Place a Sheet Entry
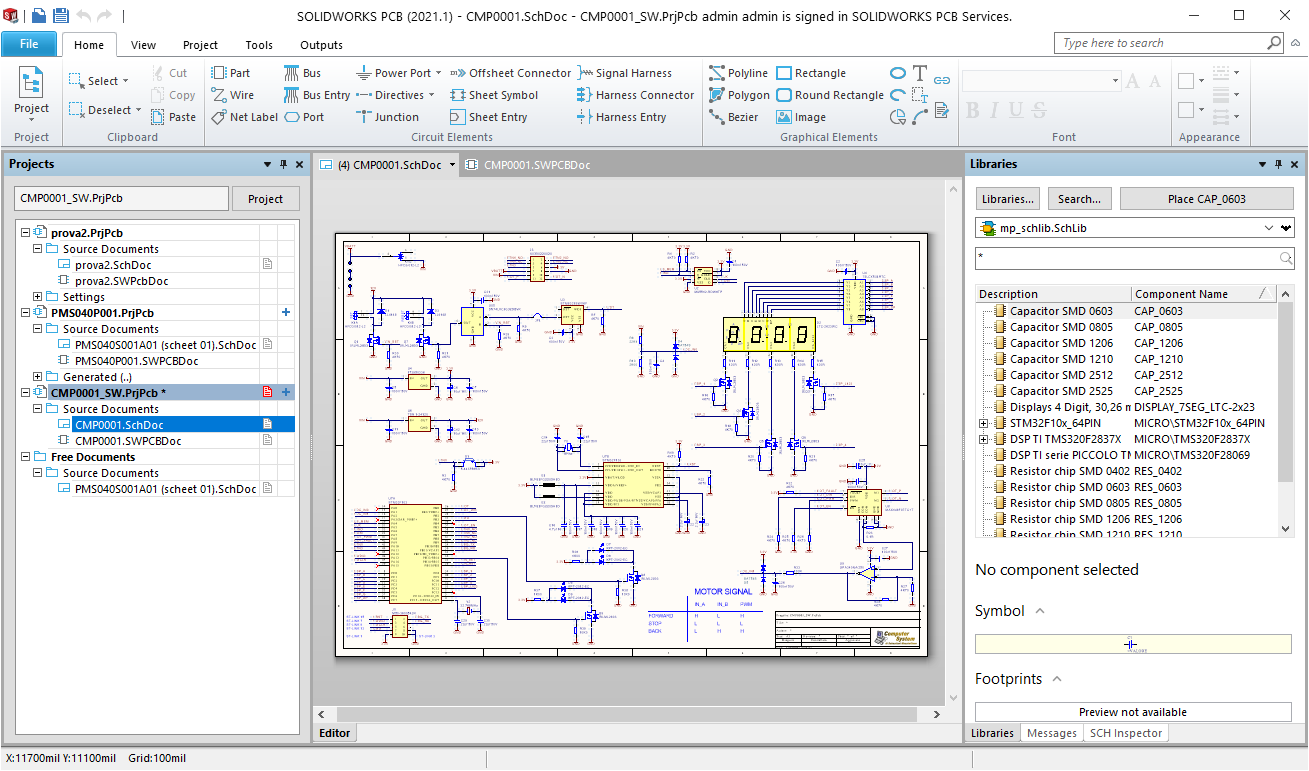1309x771 pixels. (x=488, y=117)
